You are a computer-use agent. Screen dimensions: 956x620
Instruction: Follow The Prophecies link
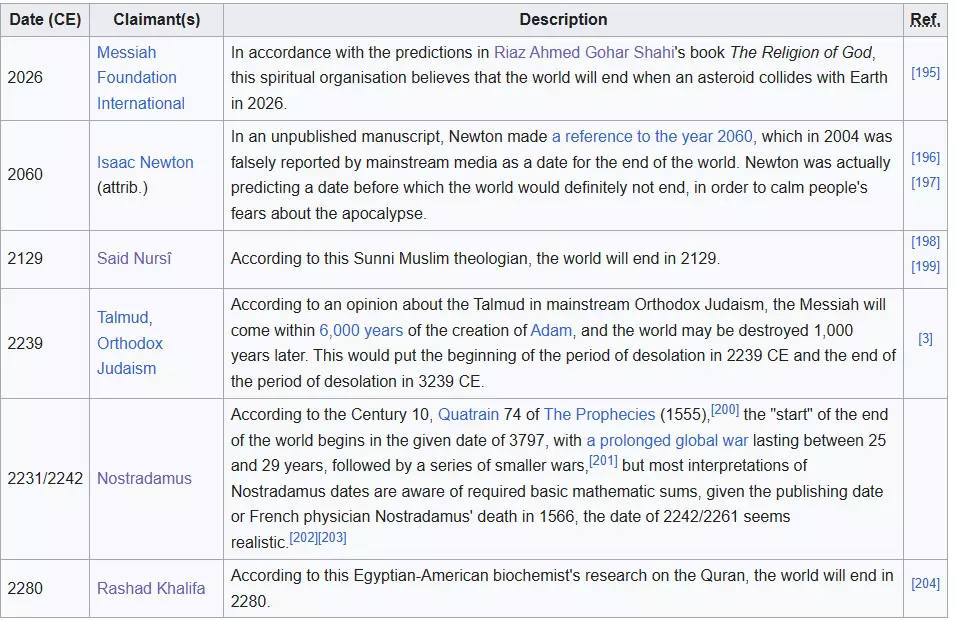(x=599, y=415)
